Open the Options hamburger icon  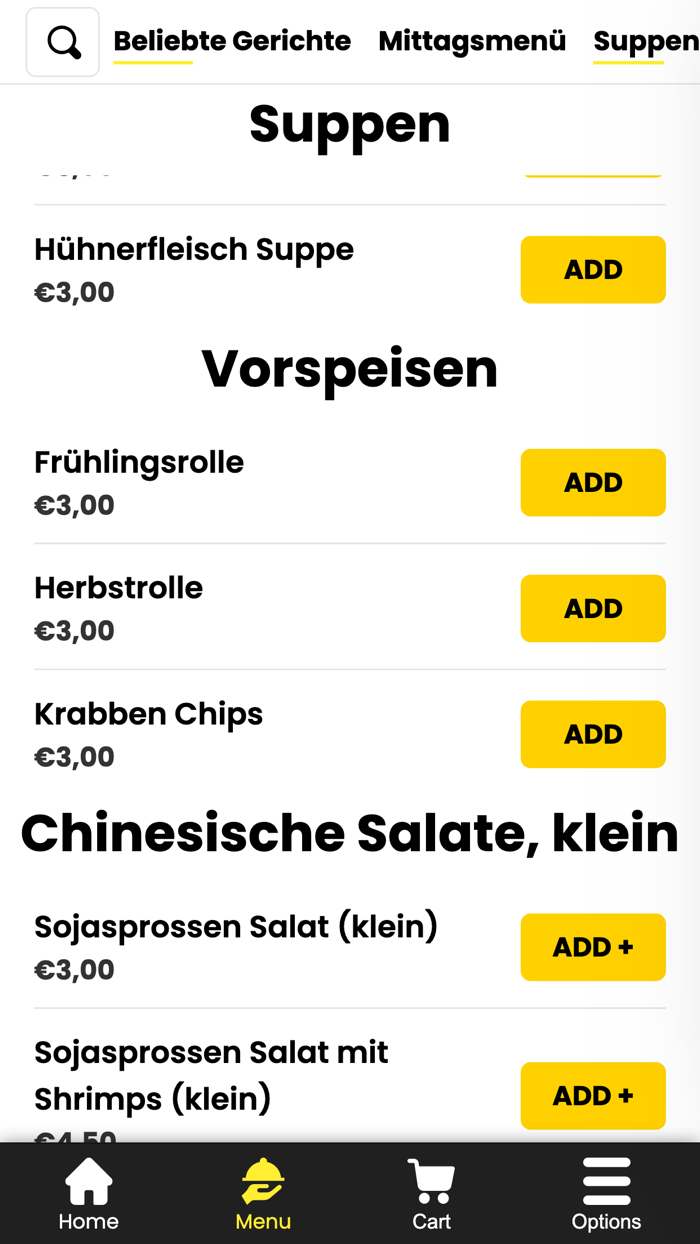click(607, 1192)
